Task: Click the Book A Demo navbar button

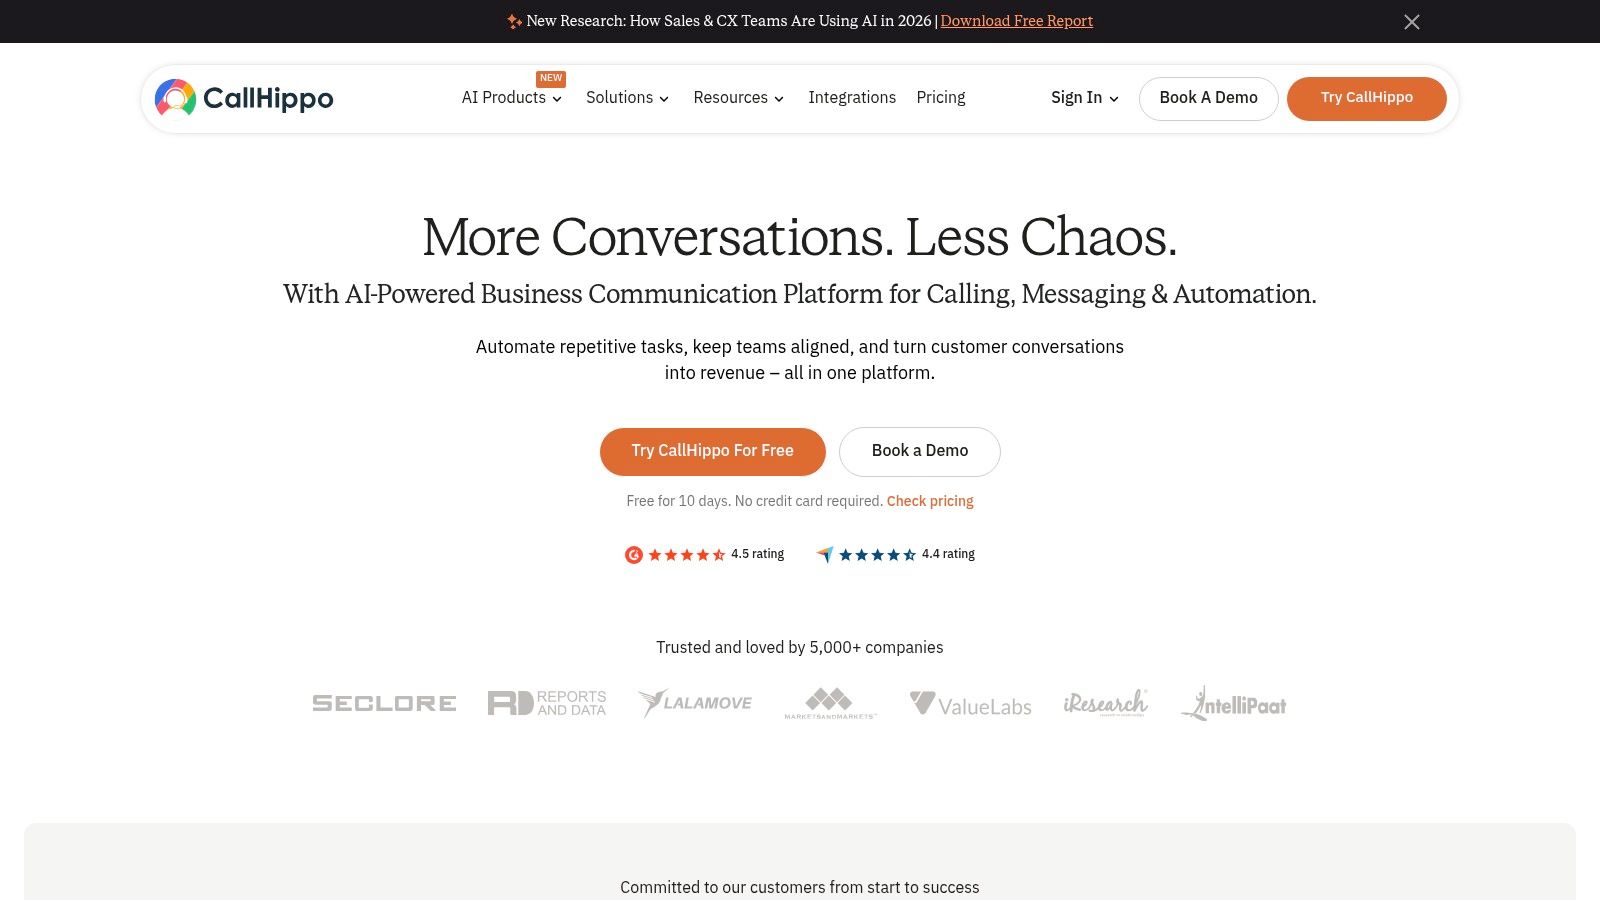Action: pos(1208,98)
